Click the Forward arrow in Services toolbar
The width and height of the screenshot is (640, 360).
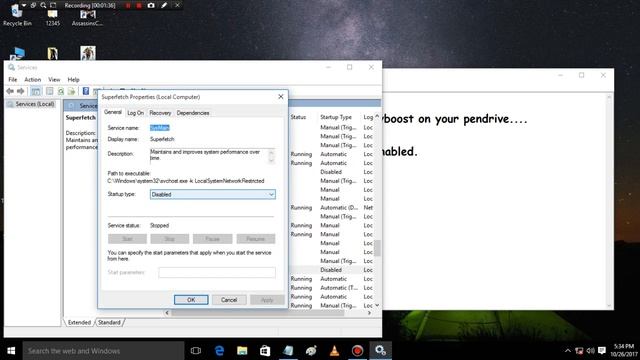(x=20, y=91)
